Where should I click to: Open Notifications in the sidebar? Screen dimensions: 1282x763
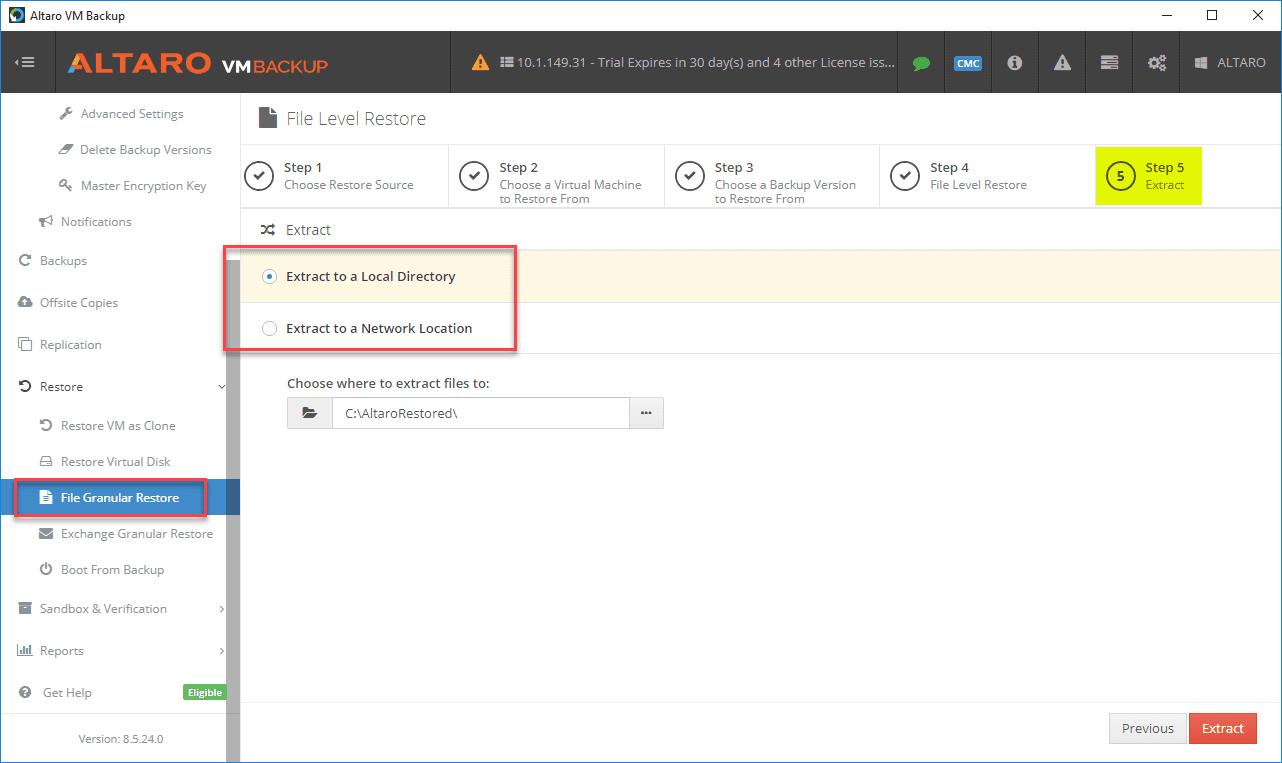85,222
